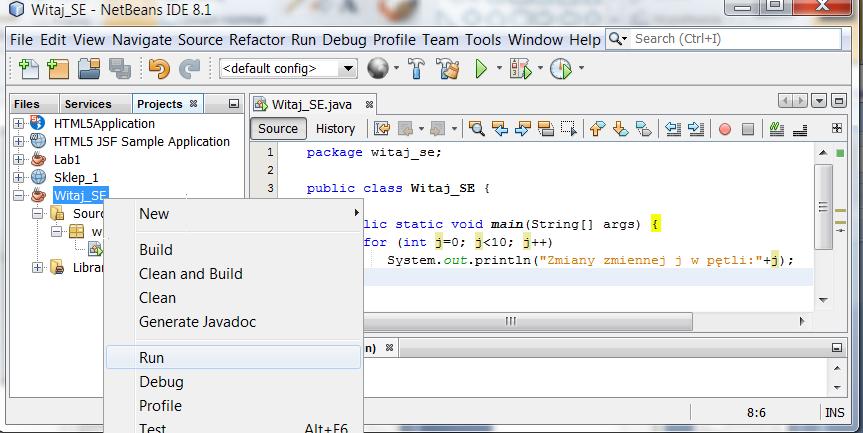Viewport: 863px width, 433px height.
Task: Click the Witaj_SE.java editor tab
Action: 312,105
